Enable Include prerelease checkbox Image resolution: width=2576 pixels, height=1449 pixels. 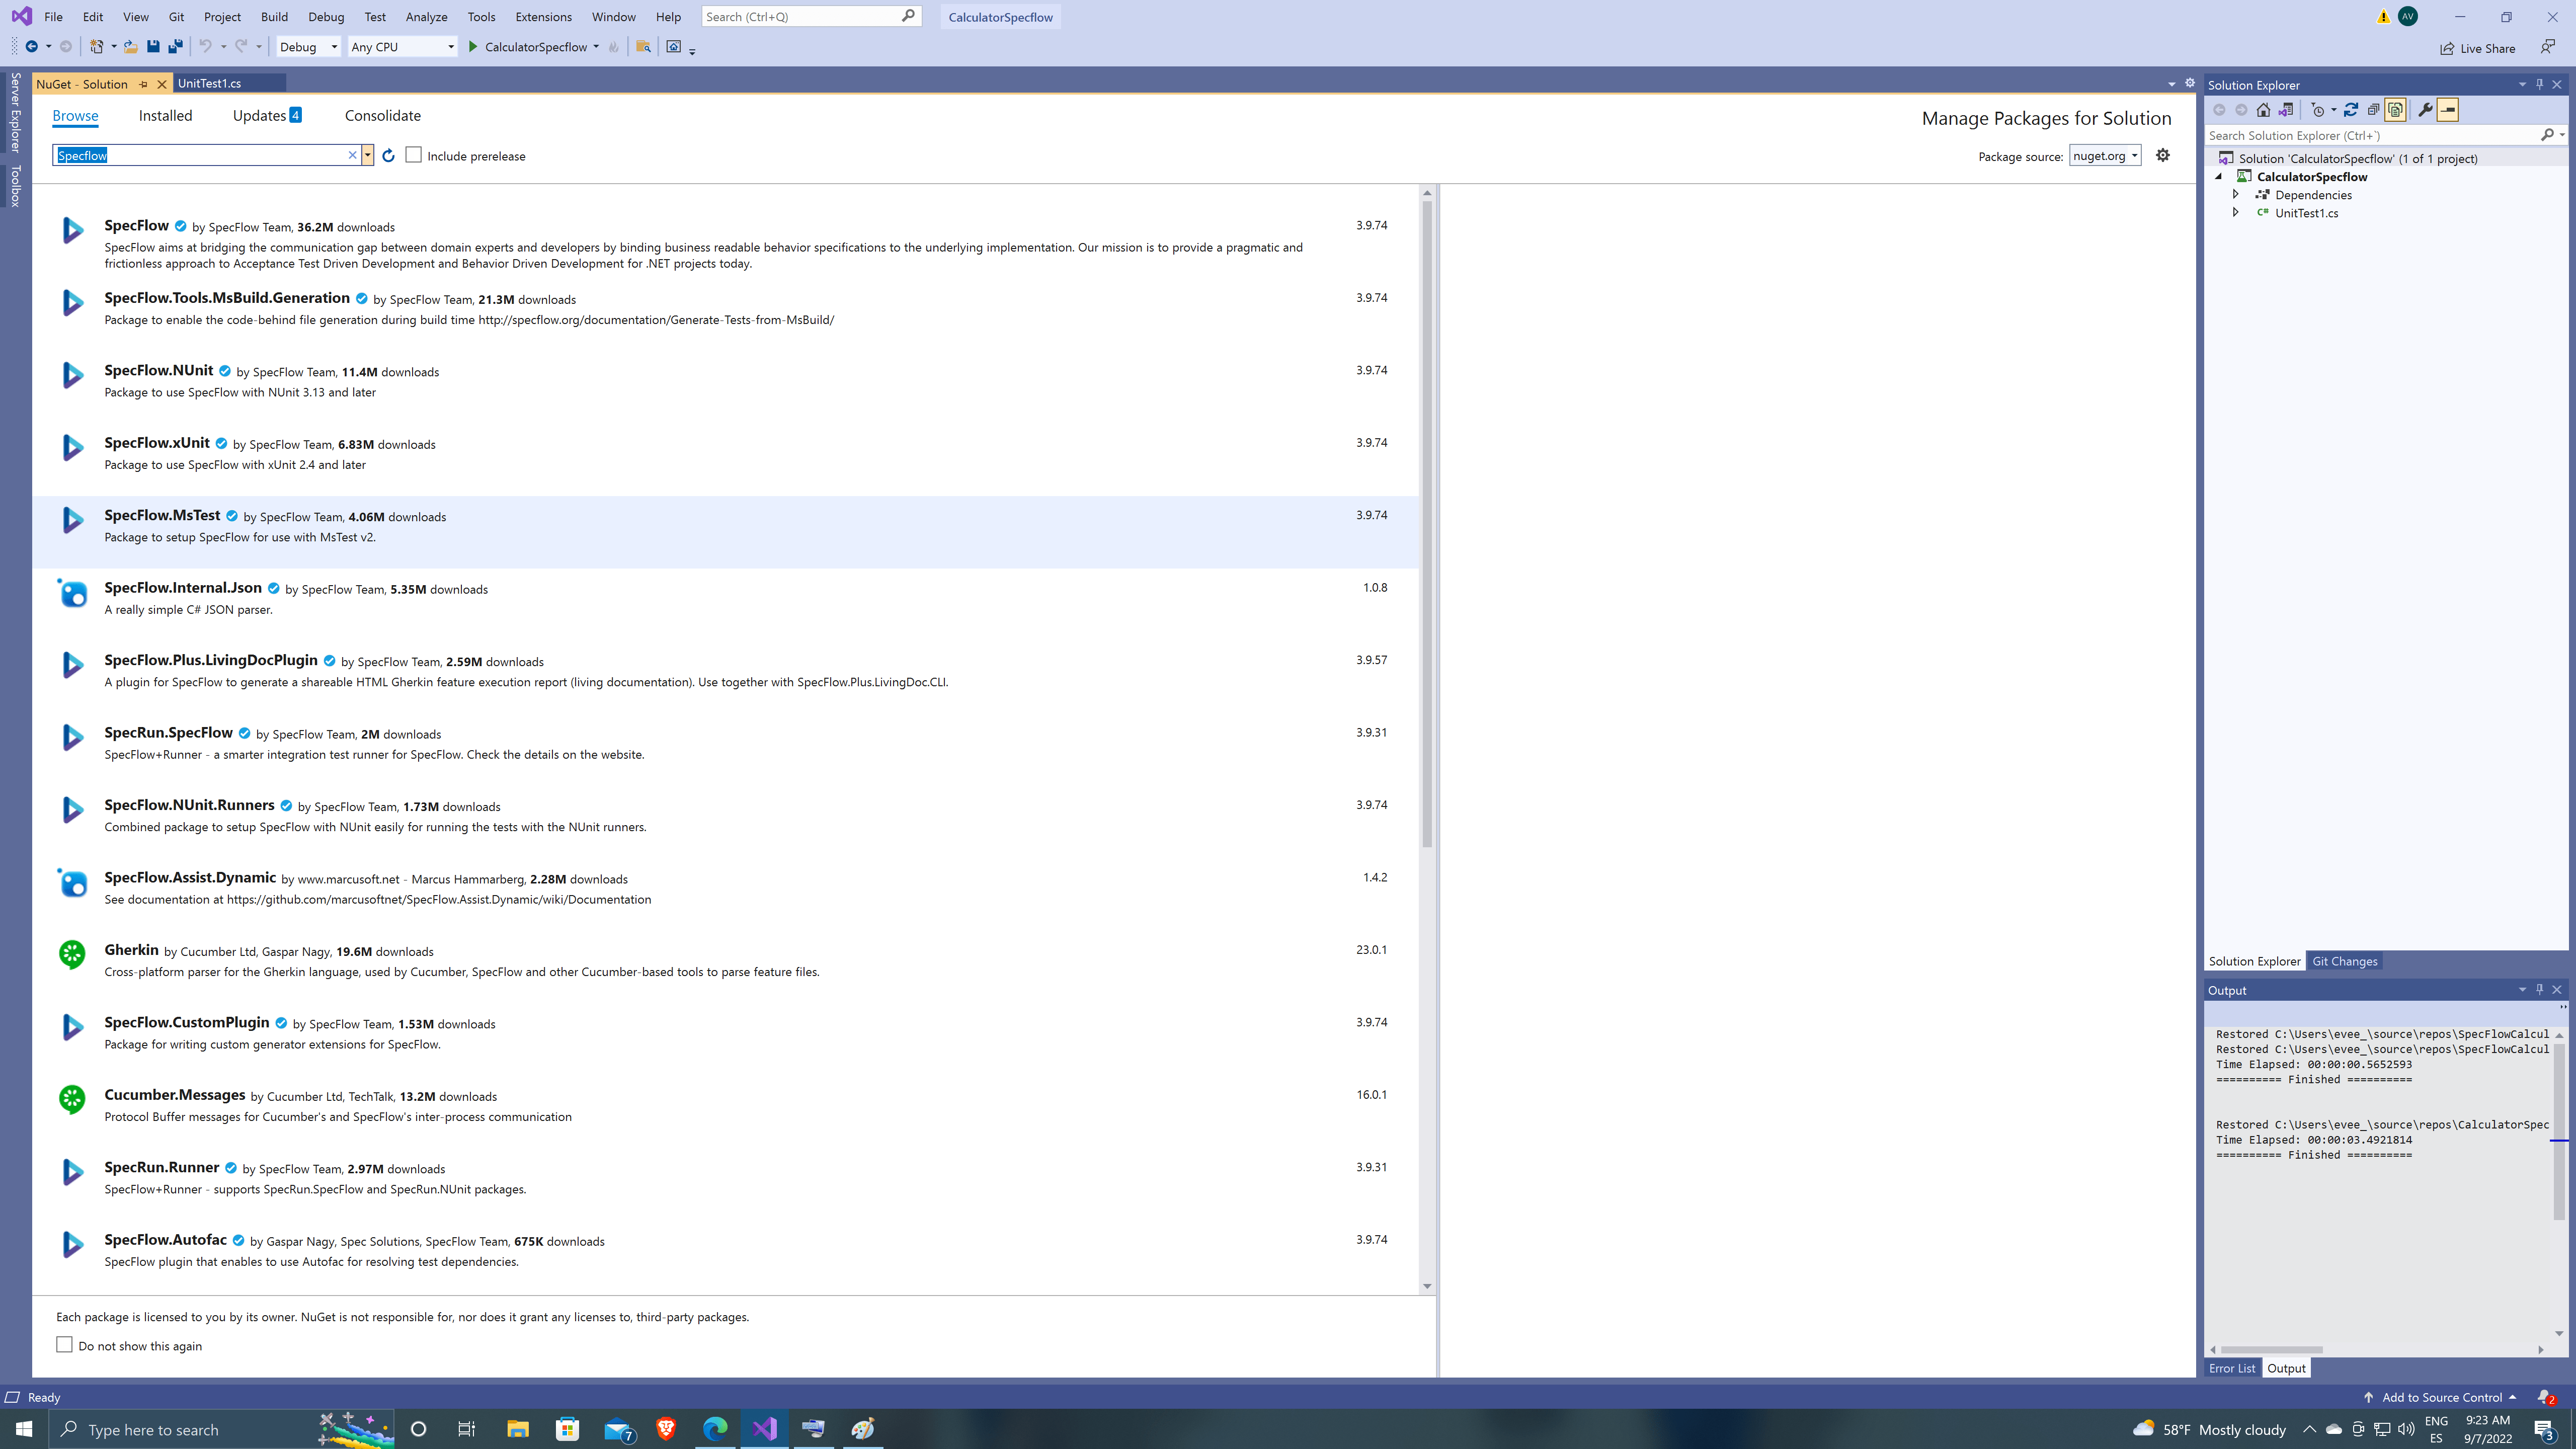tap(414, 155)
